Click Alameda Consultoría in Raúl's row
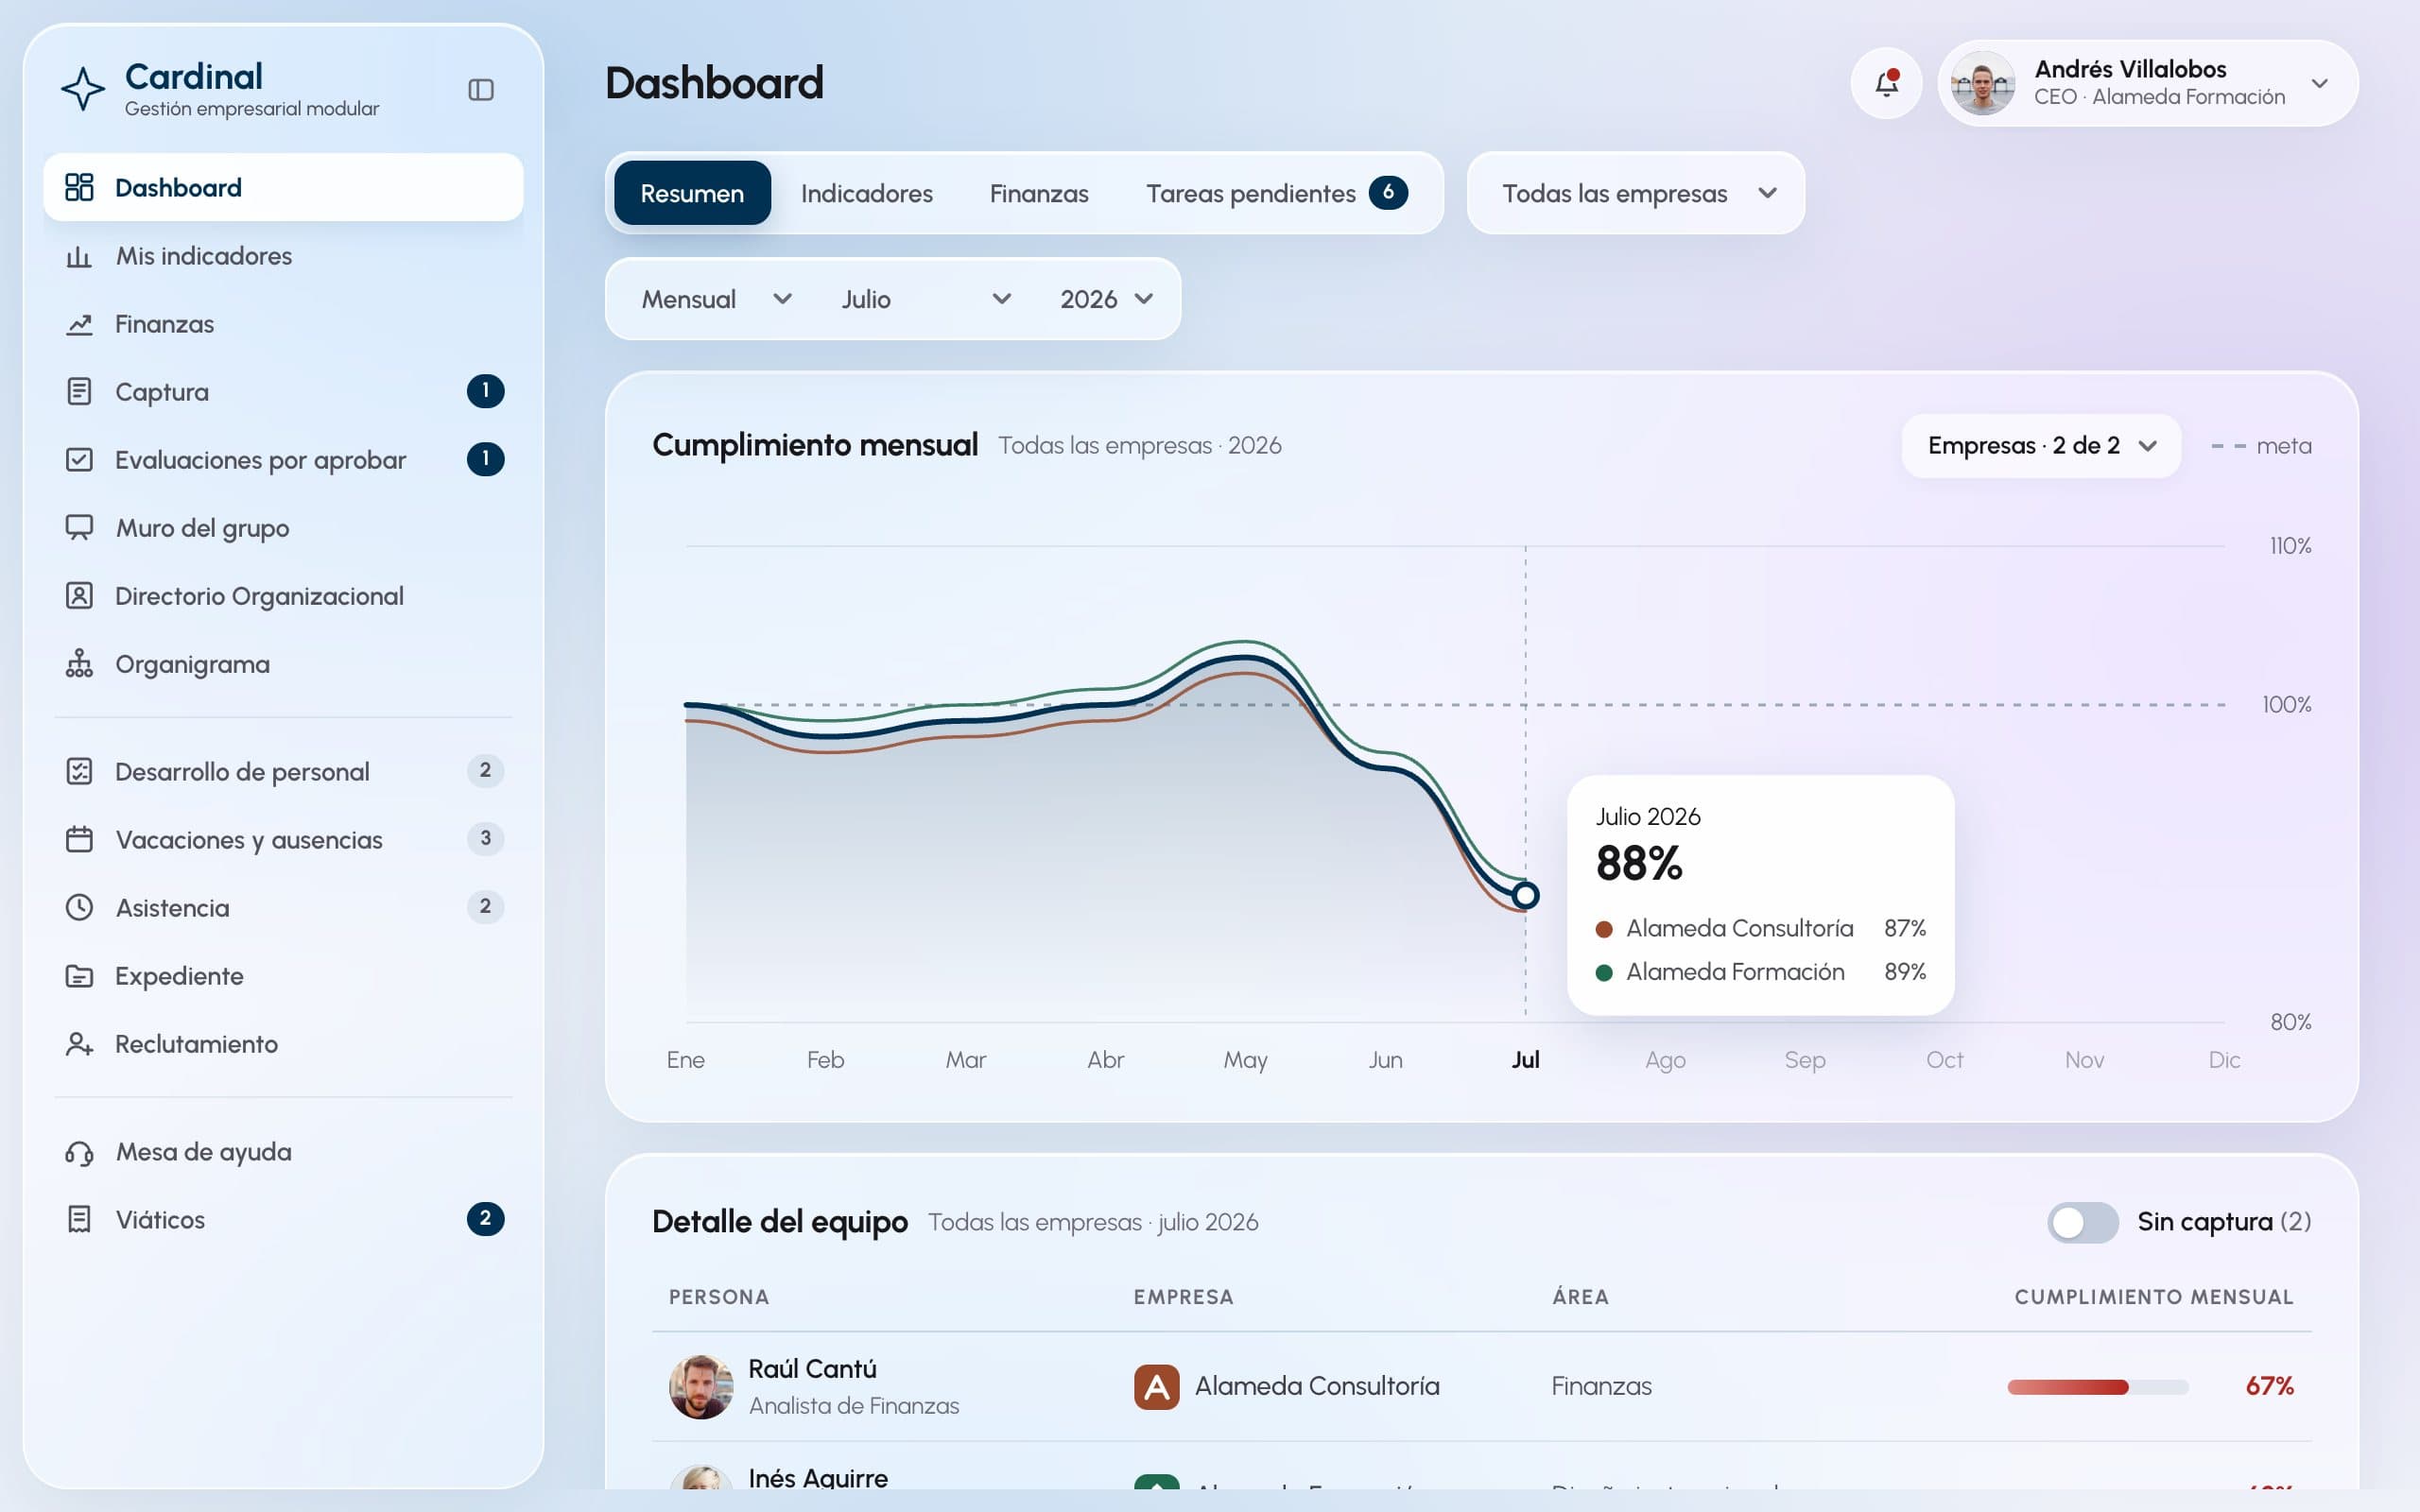Viewport: 2420px width, 1512px height. coord(1317,1386)
